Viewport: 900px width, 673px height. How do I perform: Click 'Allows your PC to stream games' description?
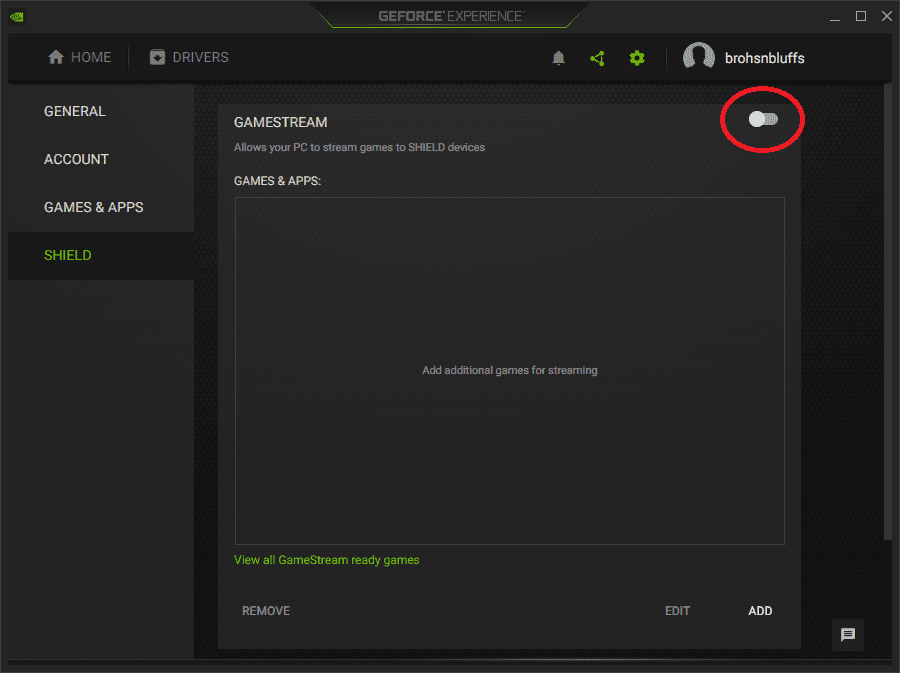[359, 147]
